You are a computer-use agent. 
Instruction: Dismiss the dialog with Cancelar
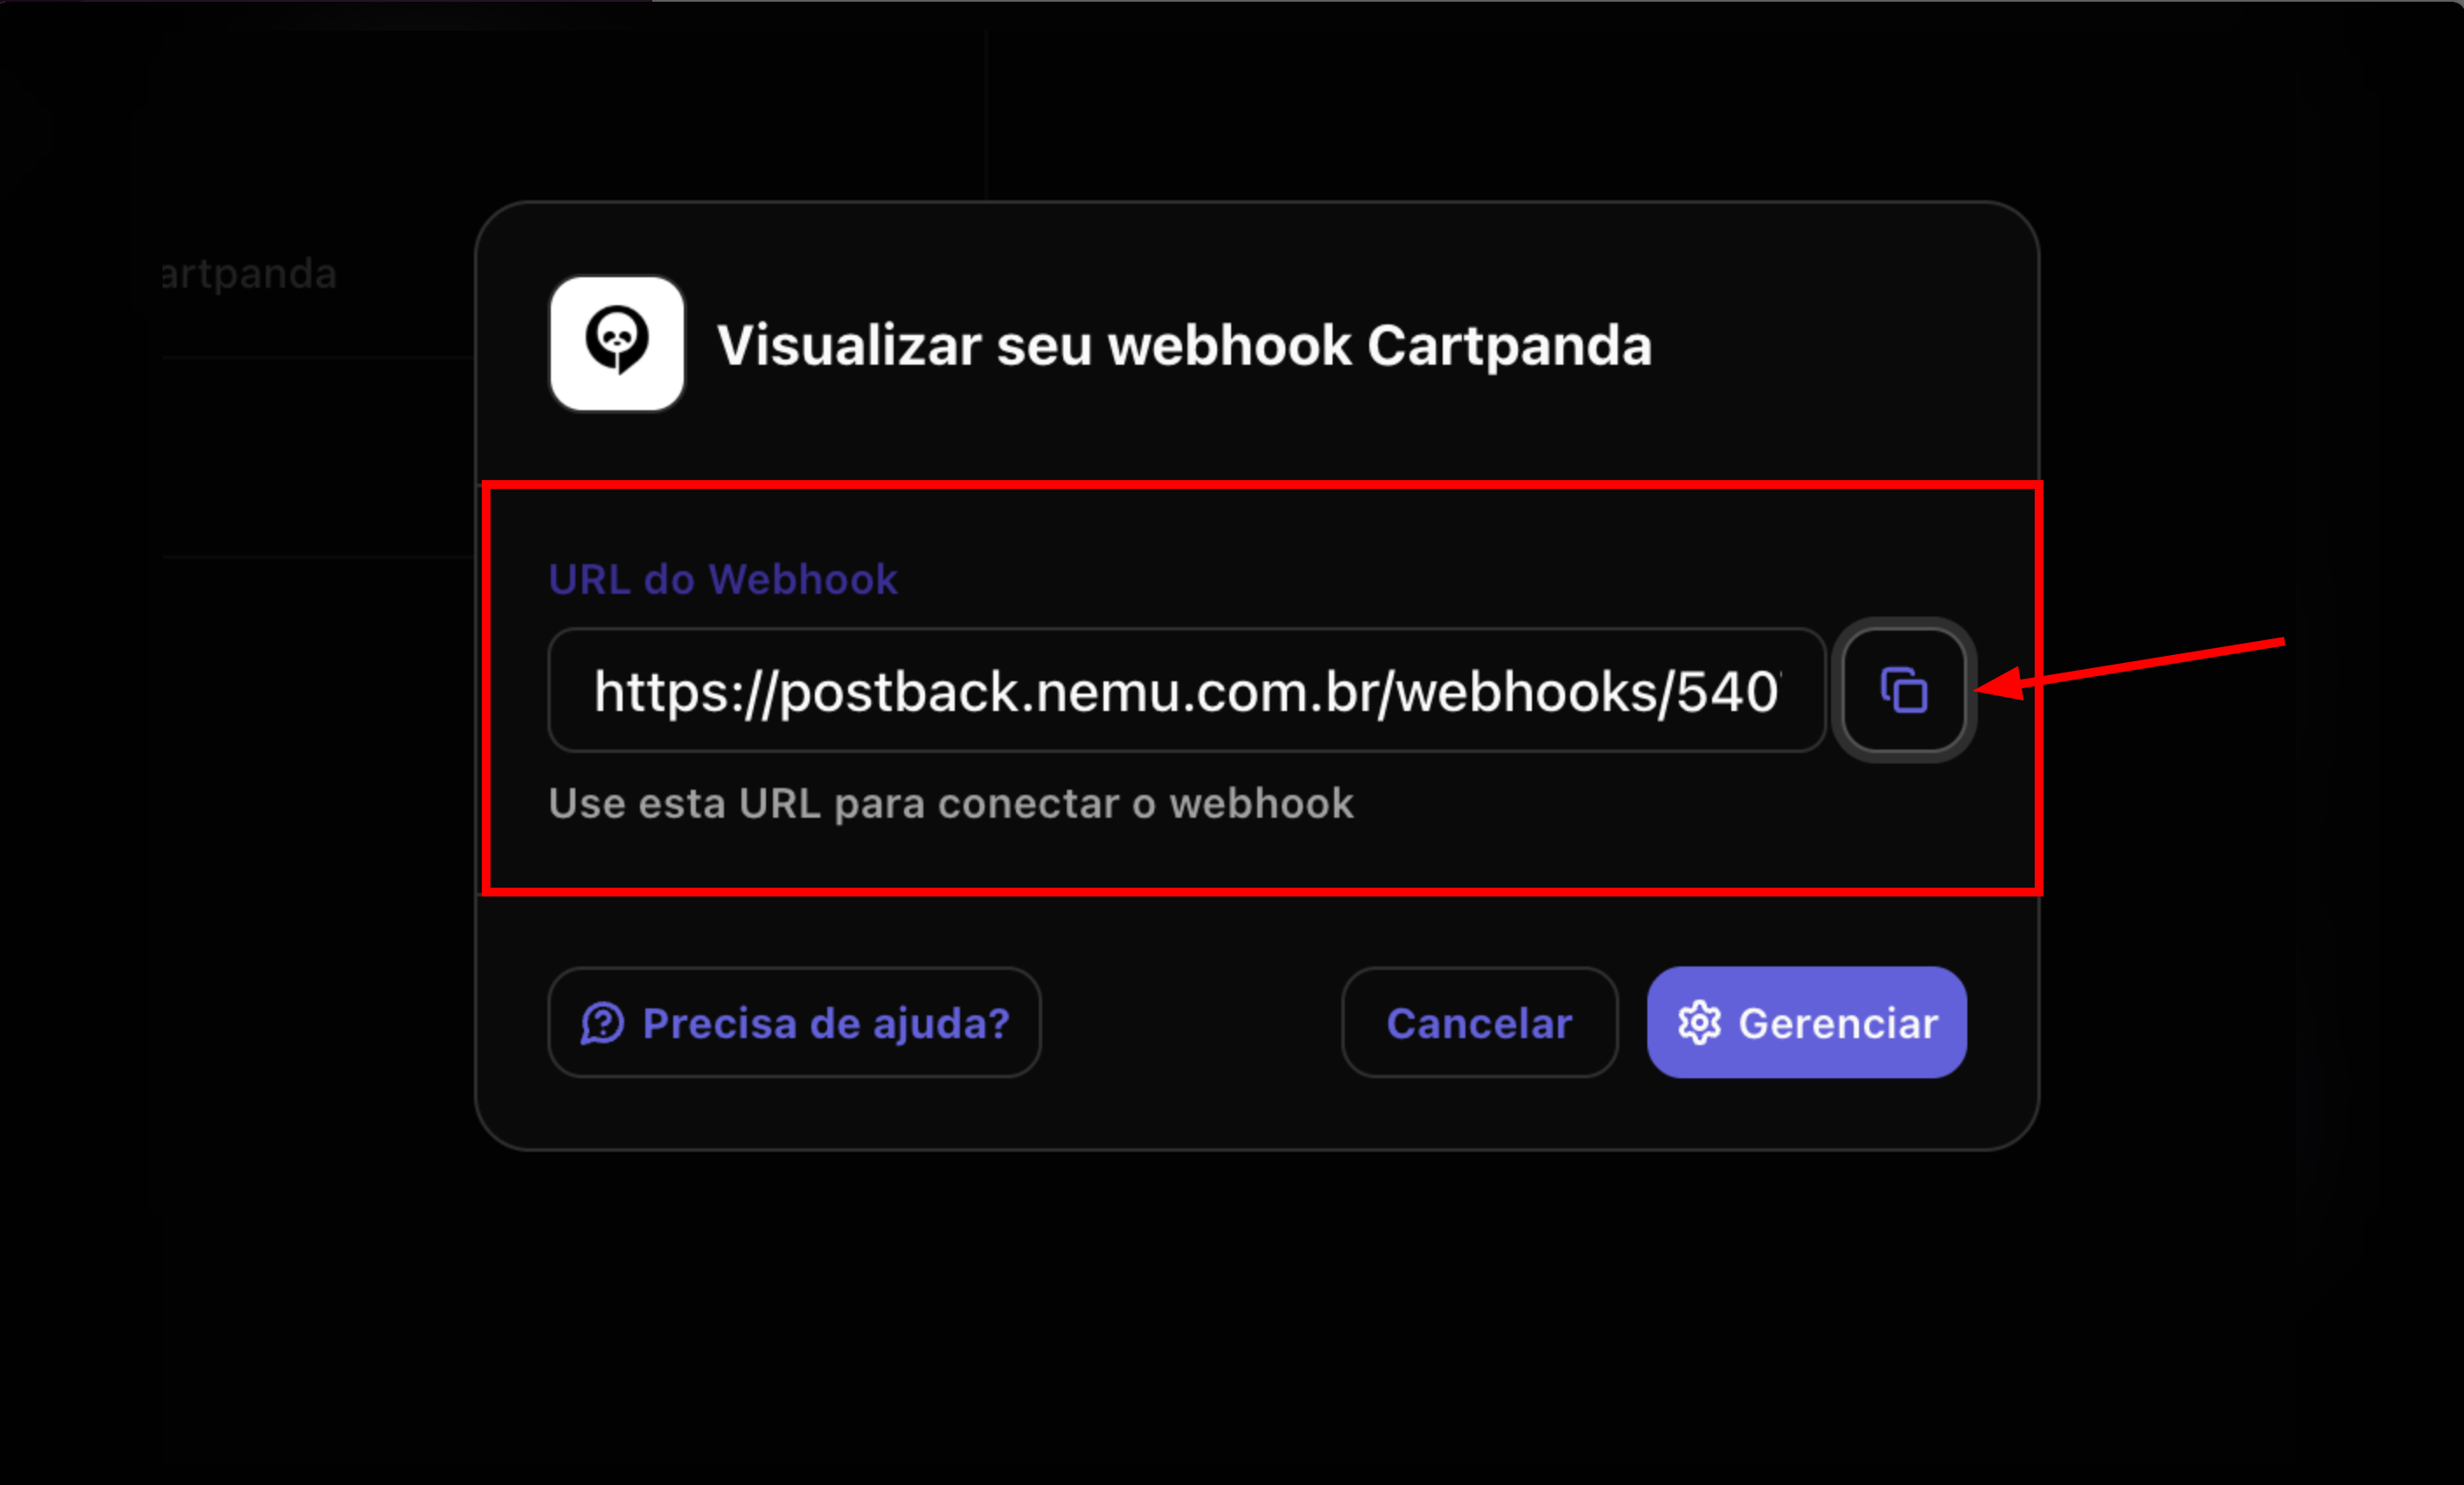1479,1022
